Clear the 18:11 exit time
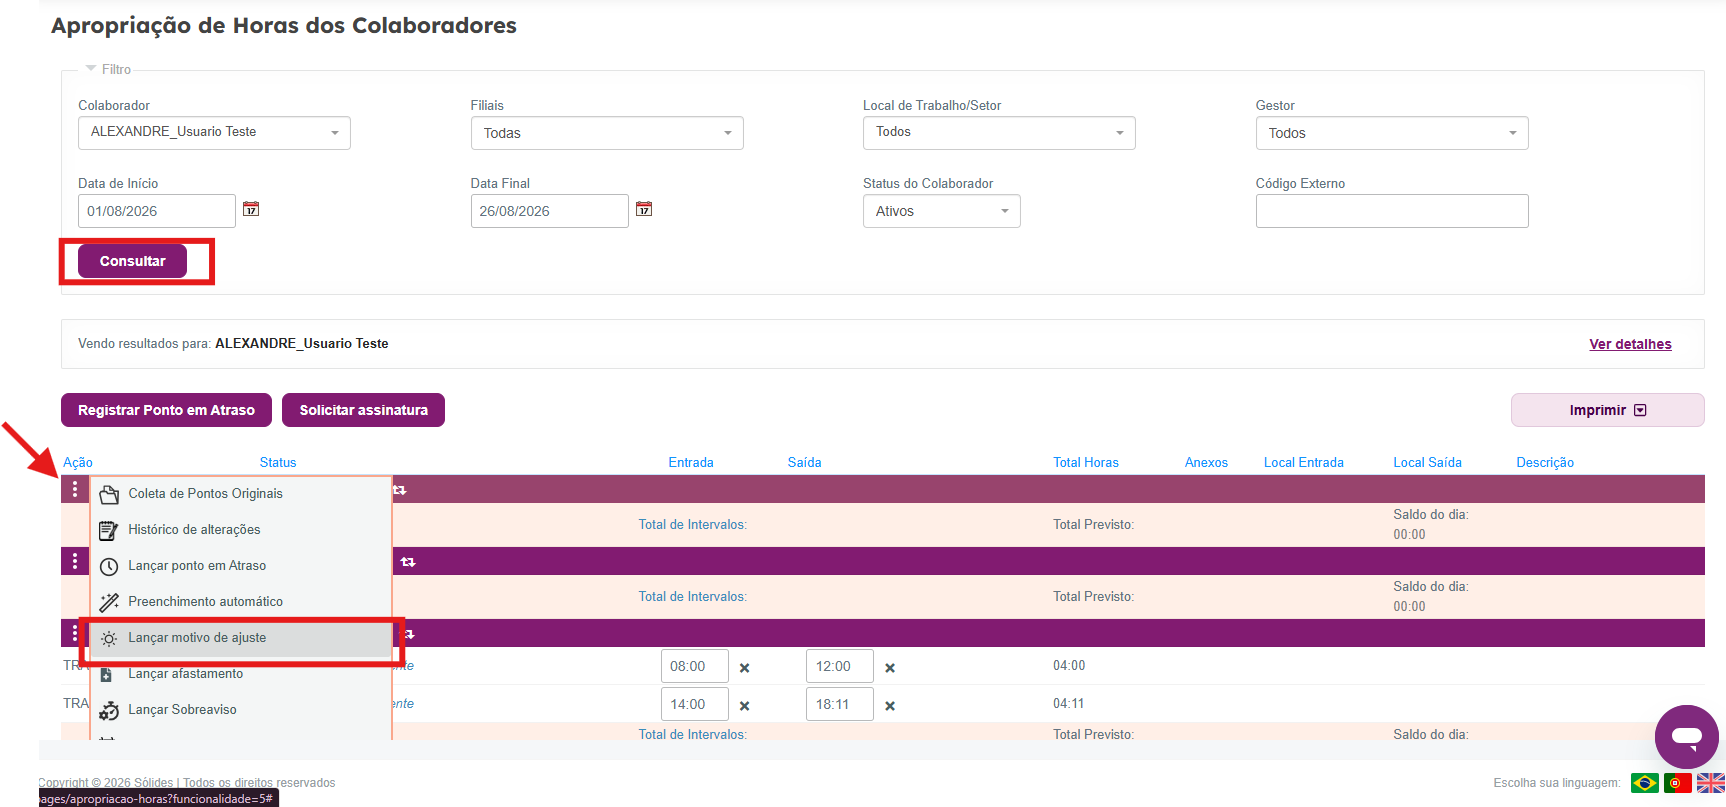Image resolution: width=1726 pixels, height=807 pixels. 890,706
